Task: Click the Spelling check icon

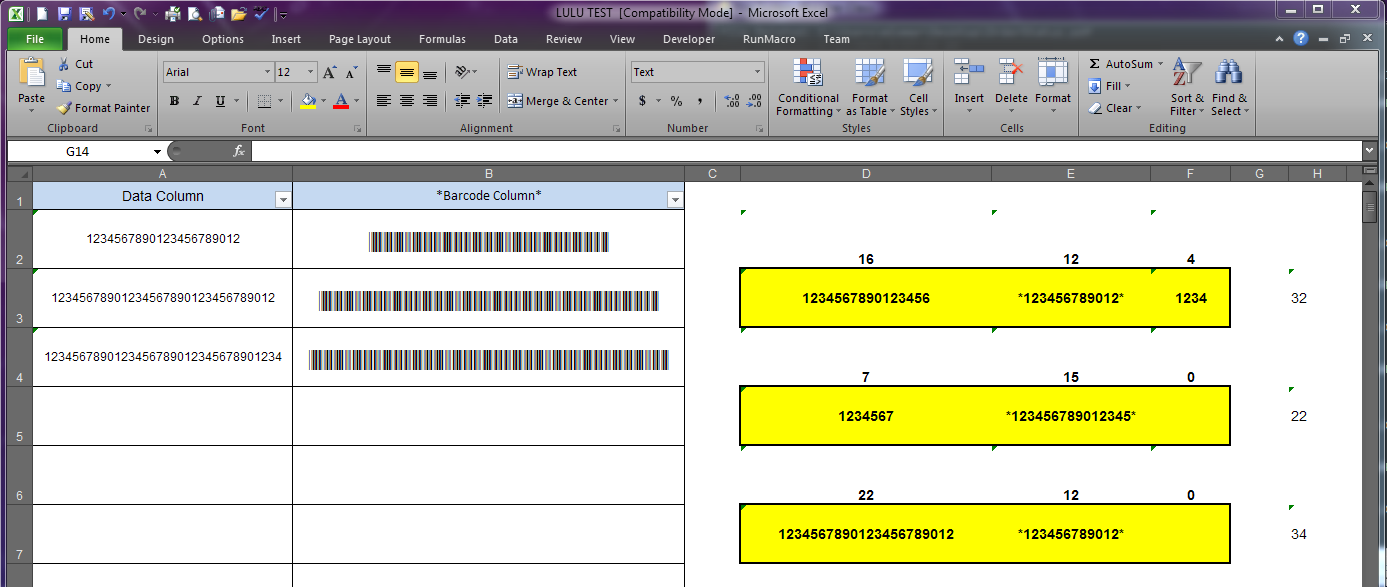Action: click(x=260, y=13)
